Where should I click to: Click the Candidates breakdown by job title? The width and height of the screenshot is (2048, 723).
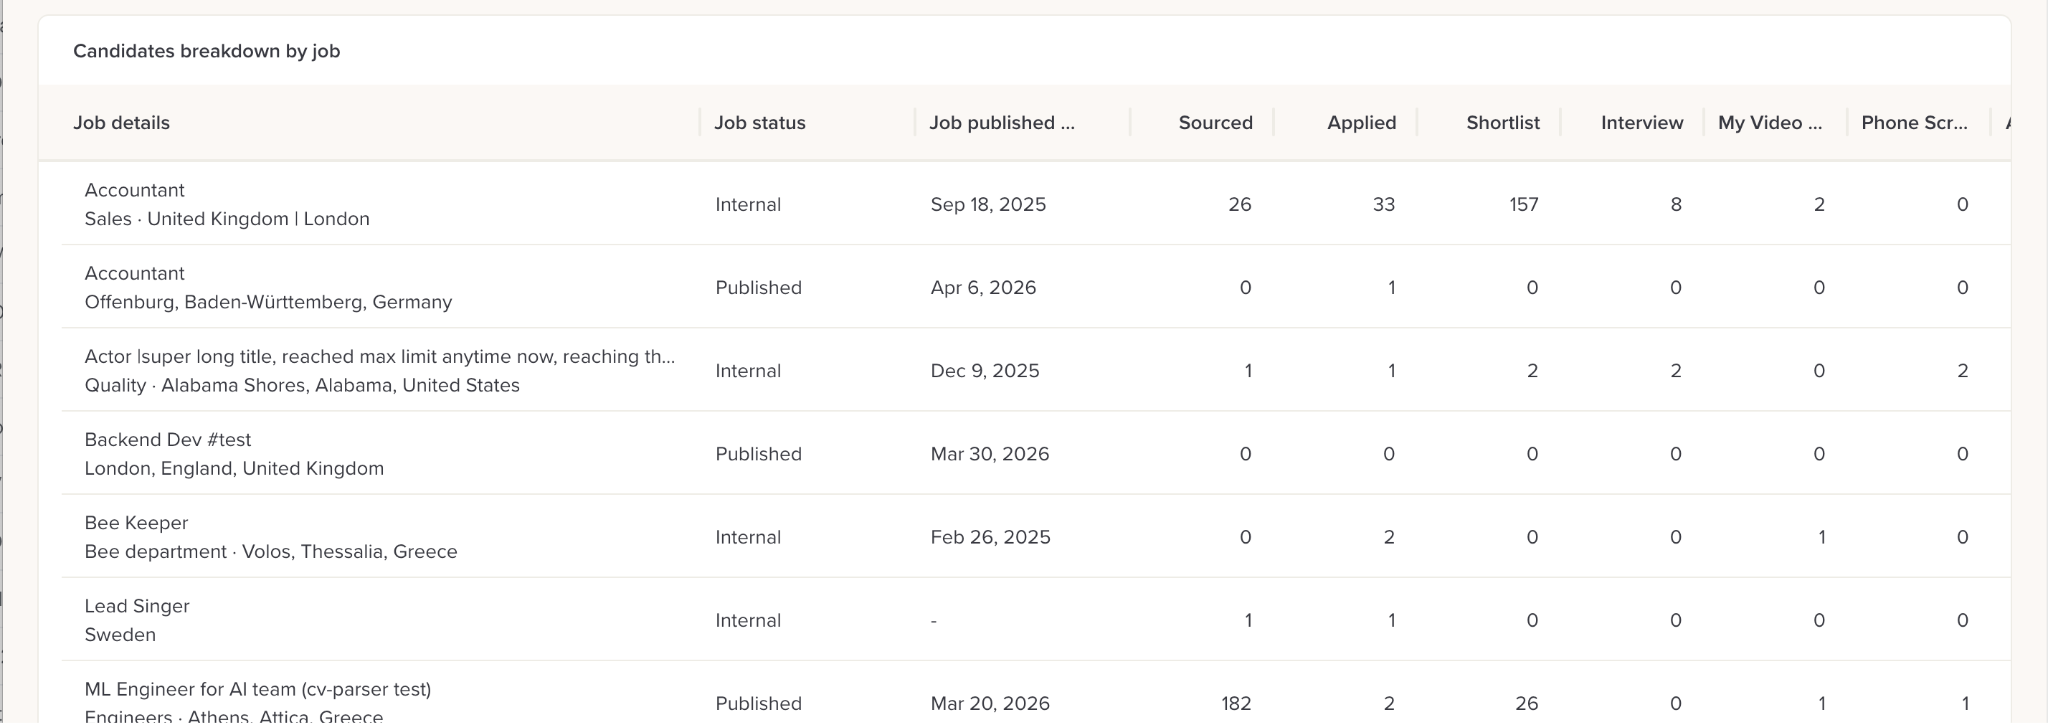tap(206, 51)
